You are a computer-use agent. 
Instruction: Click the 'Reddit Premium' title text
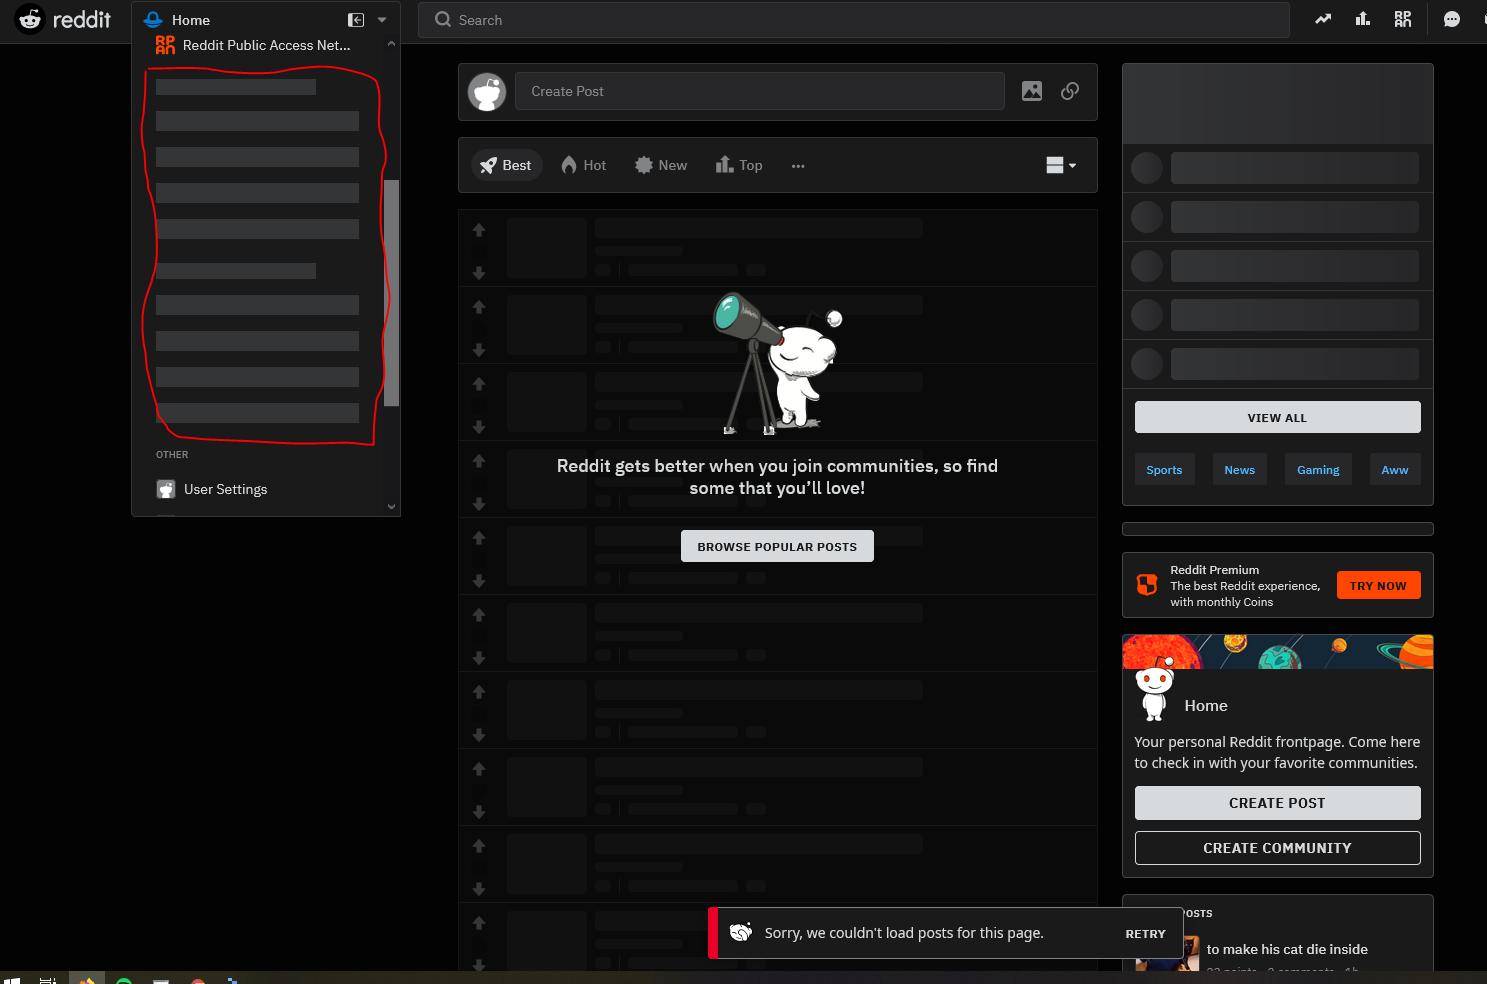point(1215,570)
